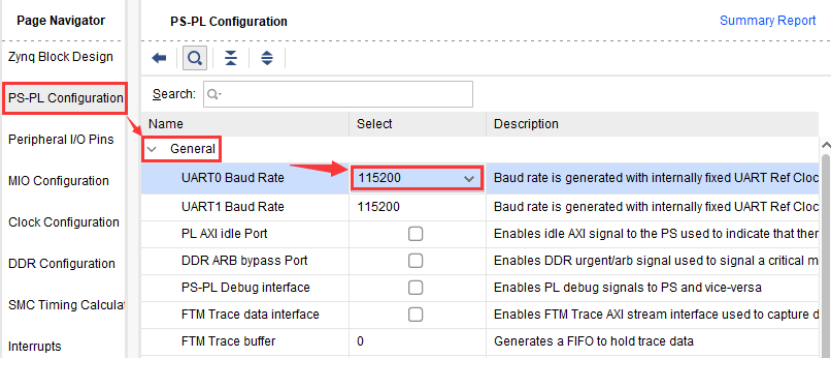
Task: Open MIO Configuration page
Action: pyautogui.click(x=58, y=181)
